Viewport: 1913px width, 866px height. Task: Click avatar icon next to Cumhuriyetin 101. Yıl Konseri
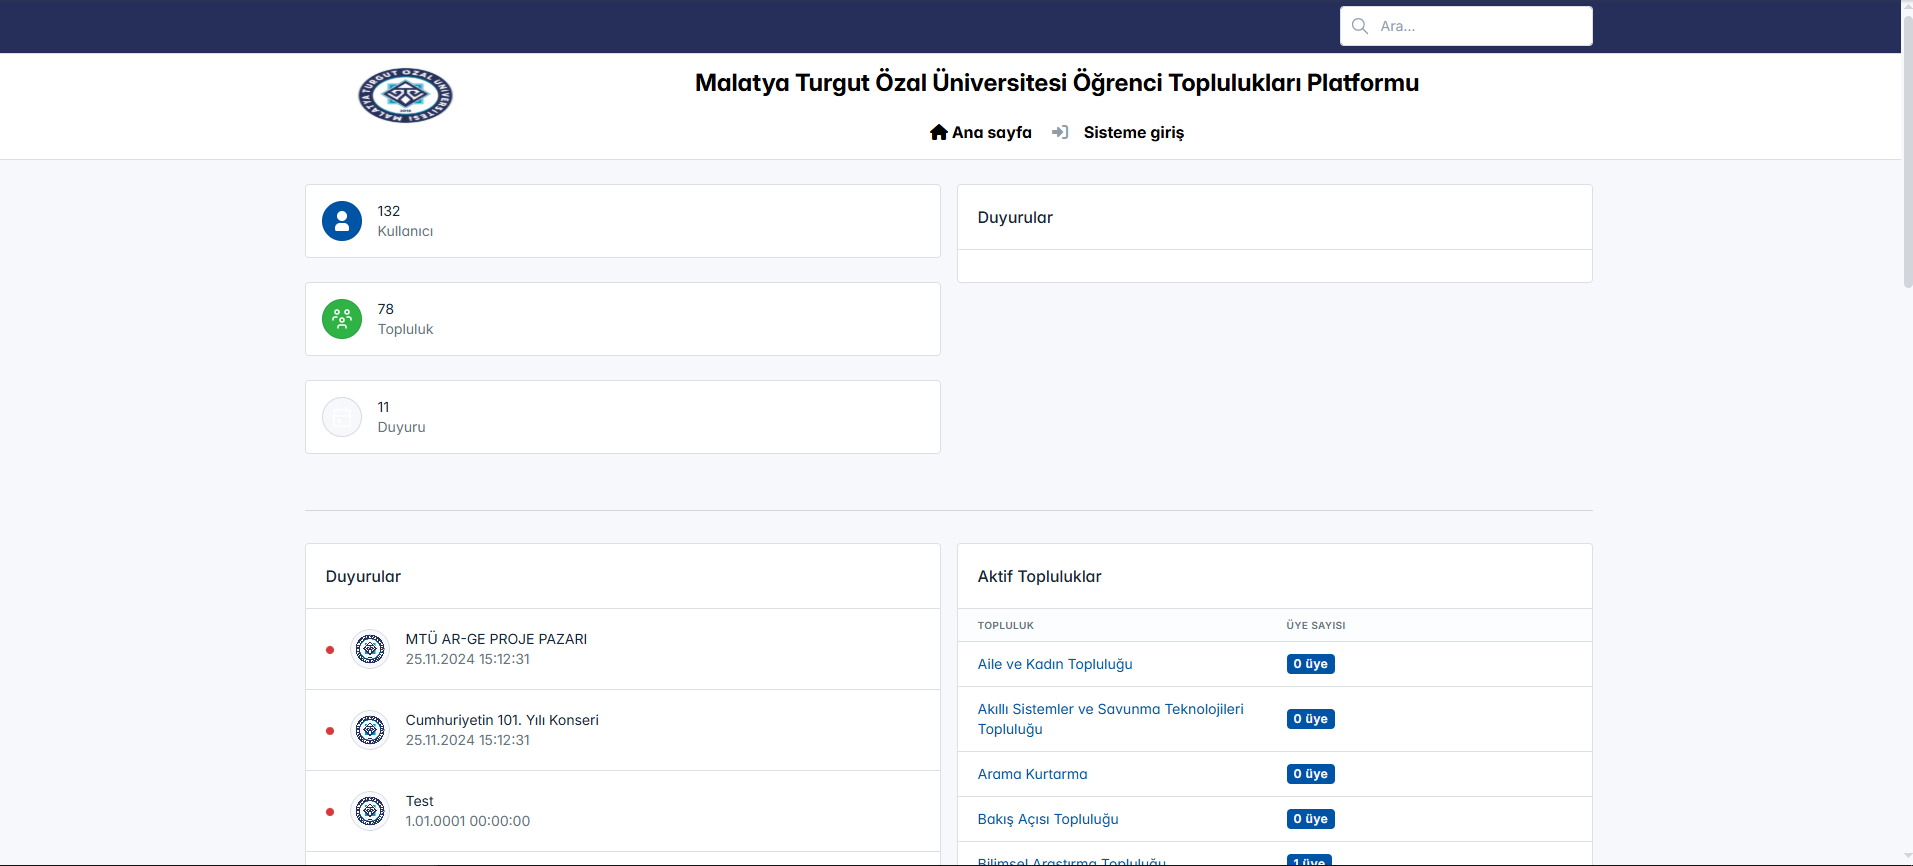click(370, 730)
